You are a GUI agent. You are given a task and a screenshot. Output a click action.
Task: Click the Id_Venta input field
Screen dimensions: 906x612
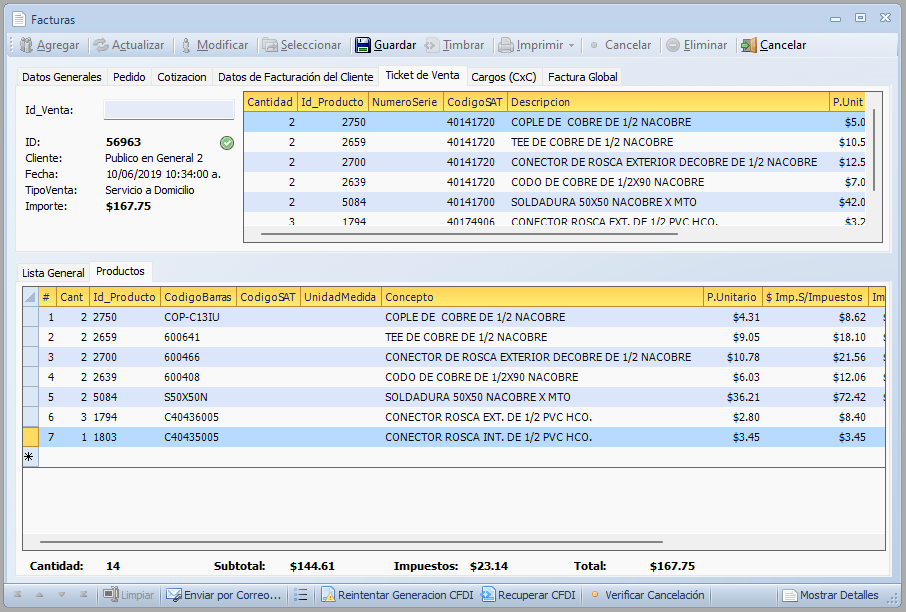168,110
